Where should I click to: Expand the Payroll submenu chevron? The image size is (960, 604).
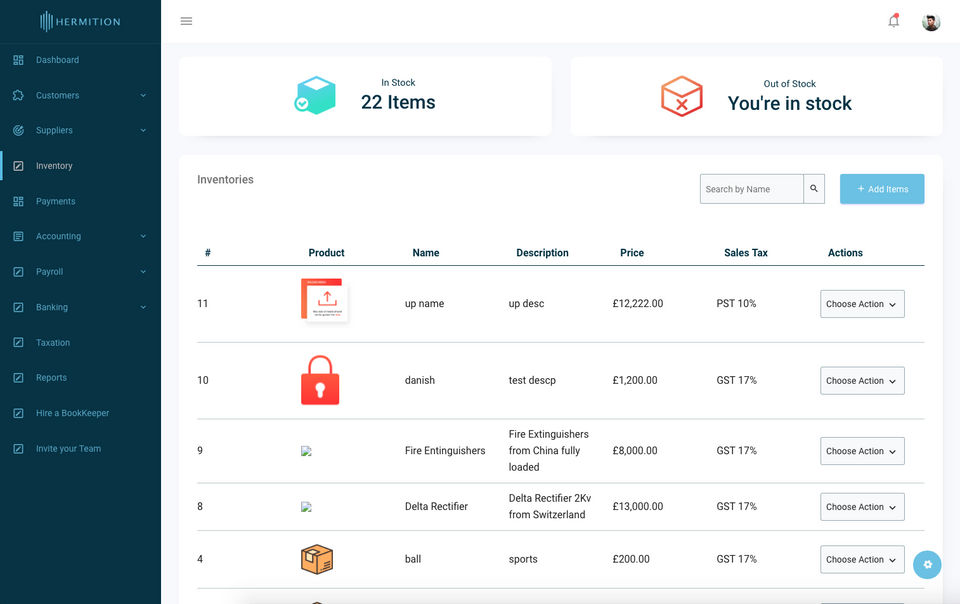pos(143,272)
